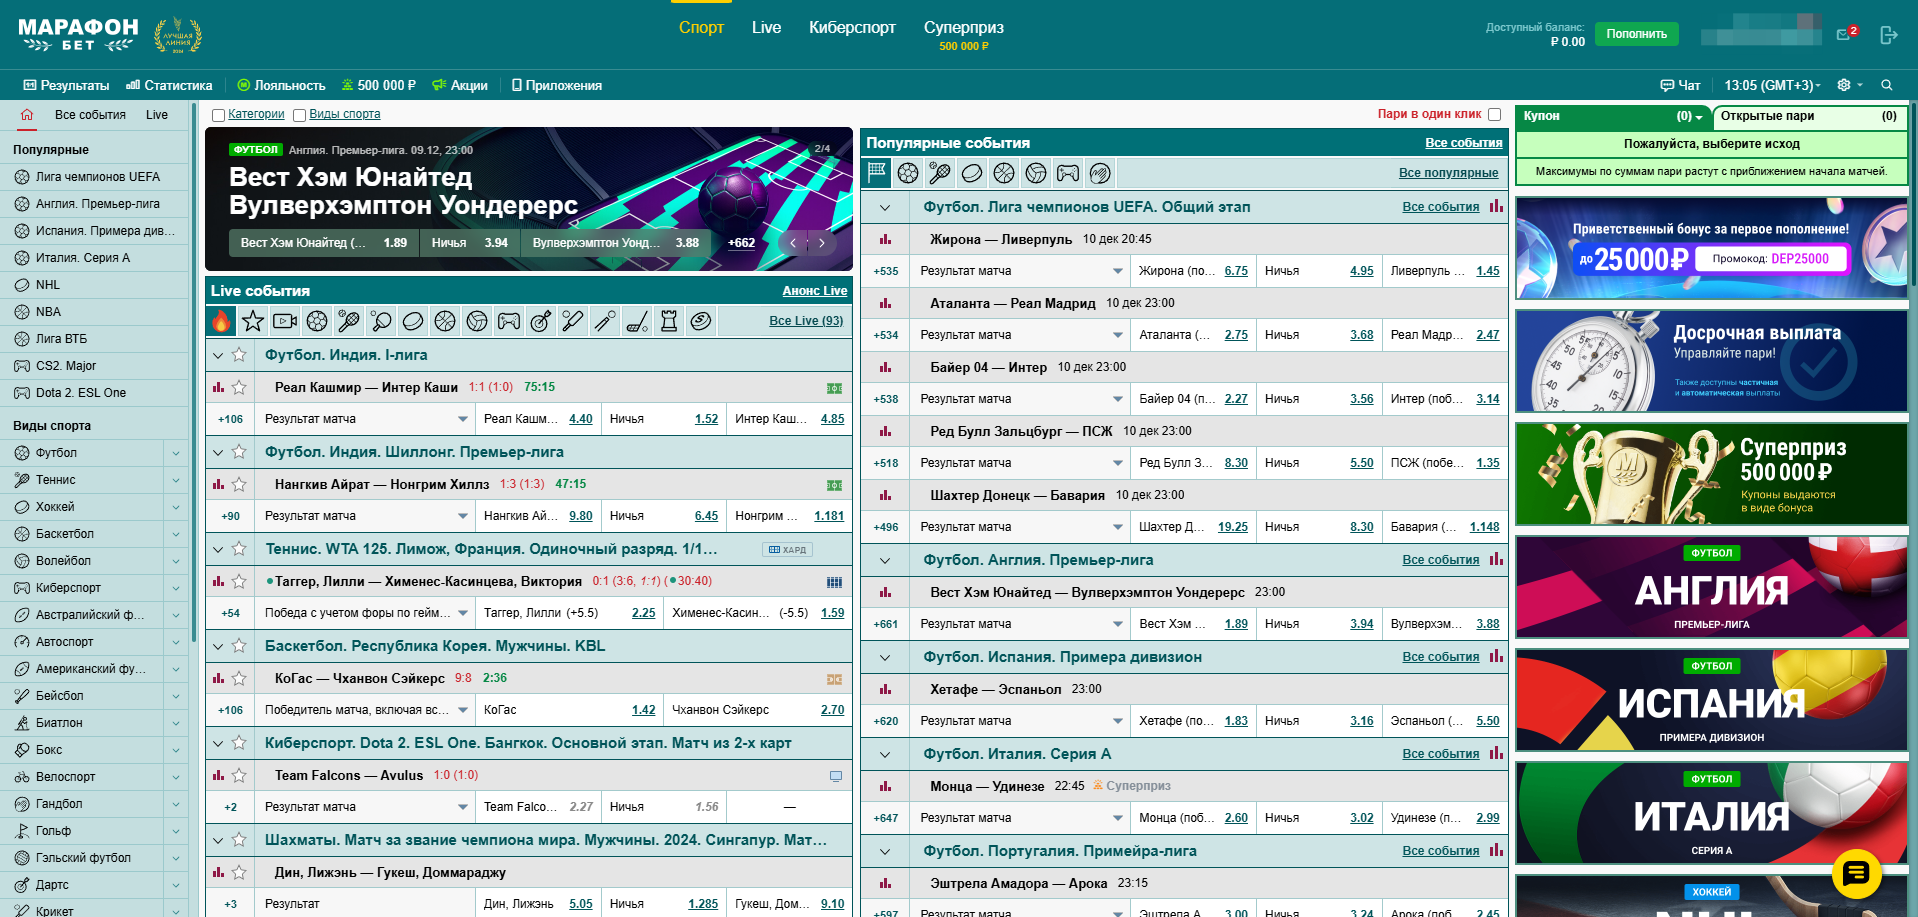The width and height of the screenshot is (1918, 917).
Task: Open the mail notifications envelope
Action: click(1845, 35)
